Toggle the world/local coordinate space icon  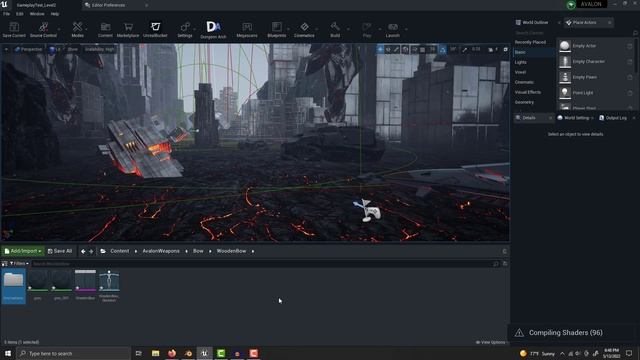[x=405, y=49]
